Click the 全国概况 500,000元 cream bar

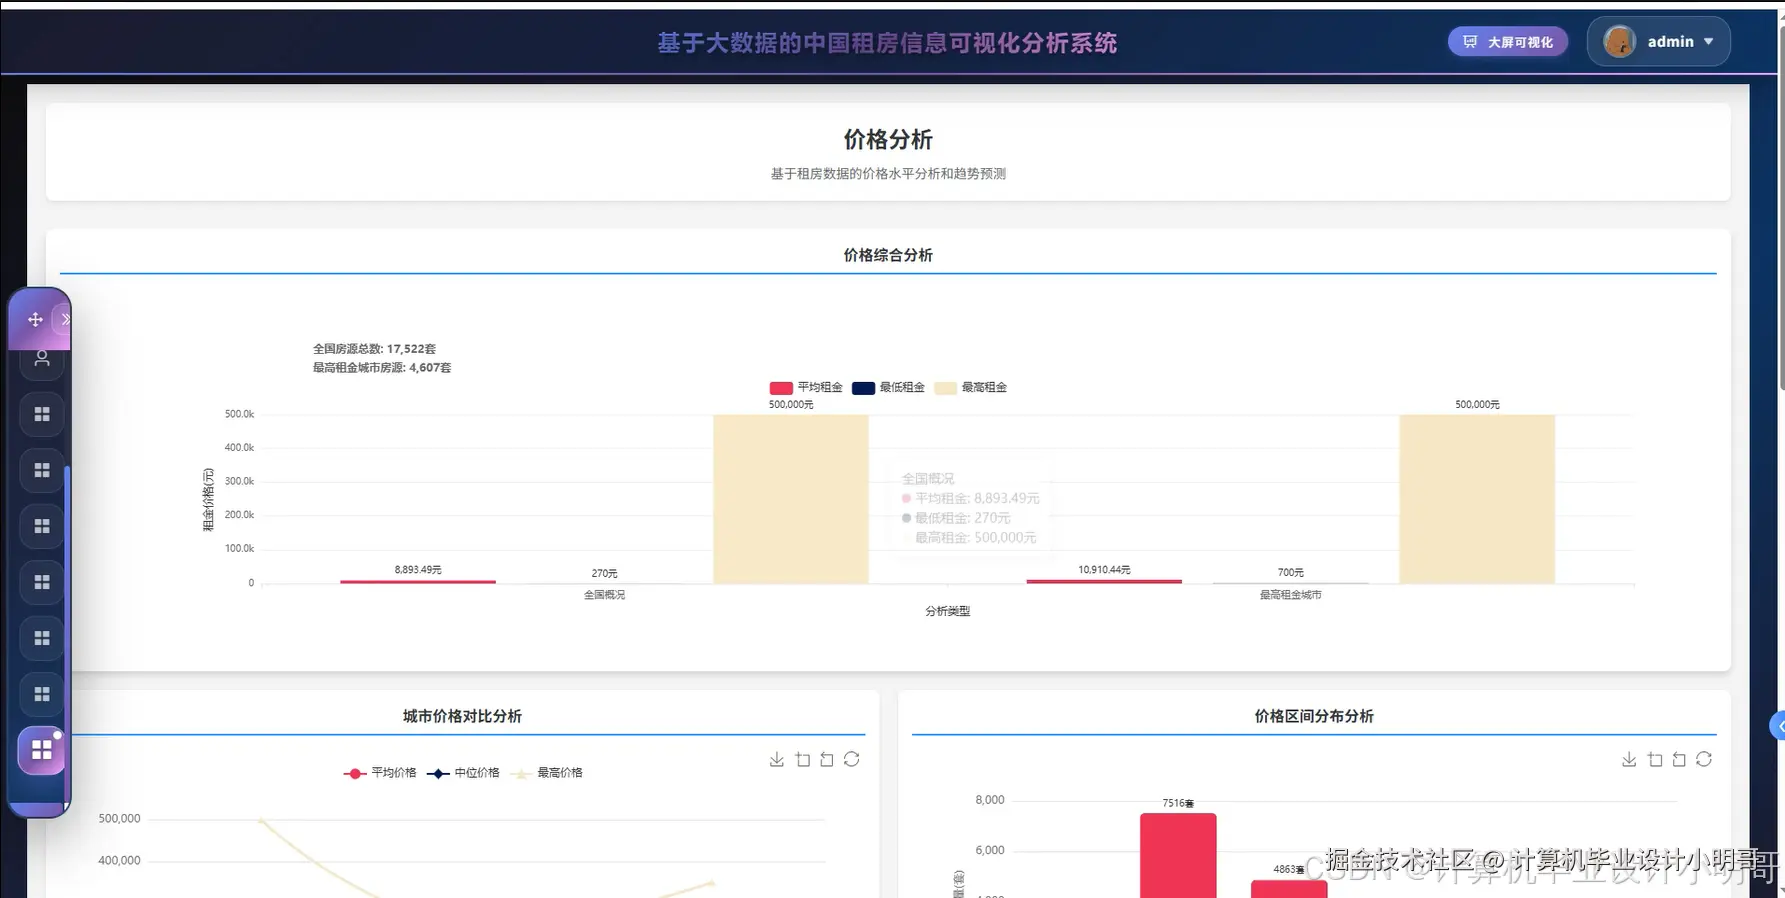click(x=791, y=499)
